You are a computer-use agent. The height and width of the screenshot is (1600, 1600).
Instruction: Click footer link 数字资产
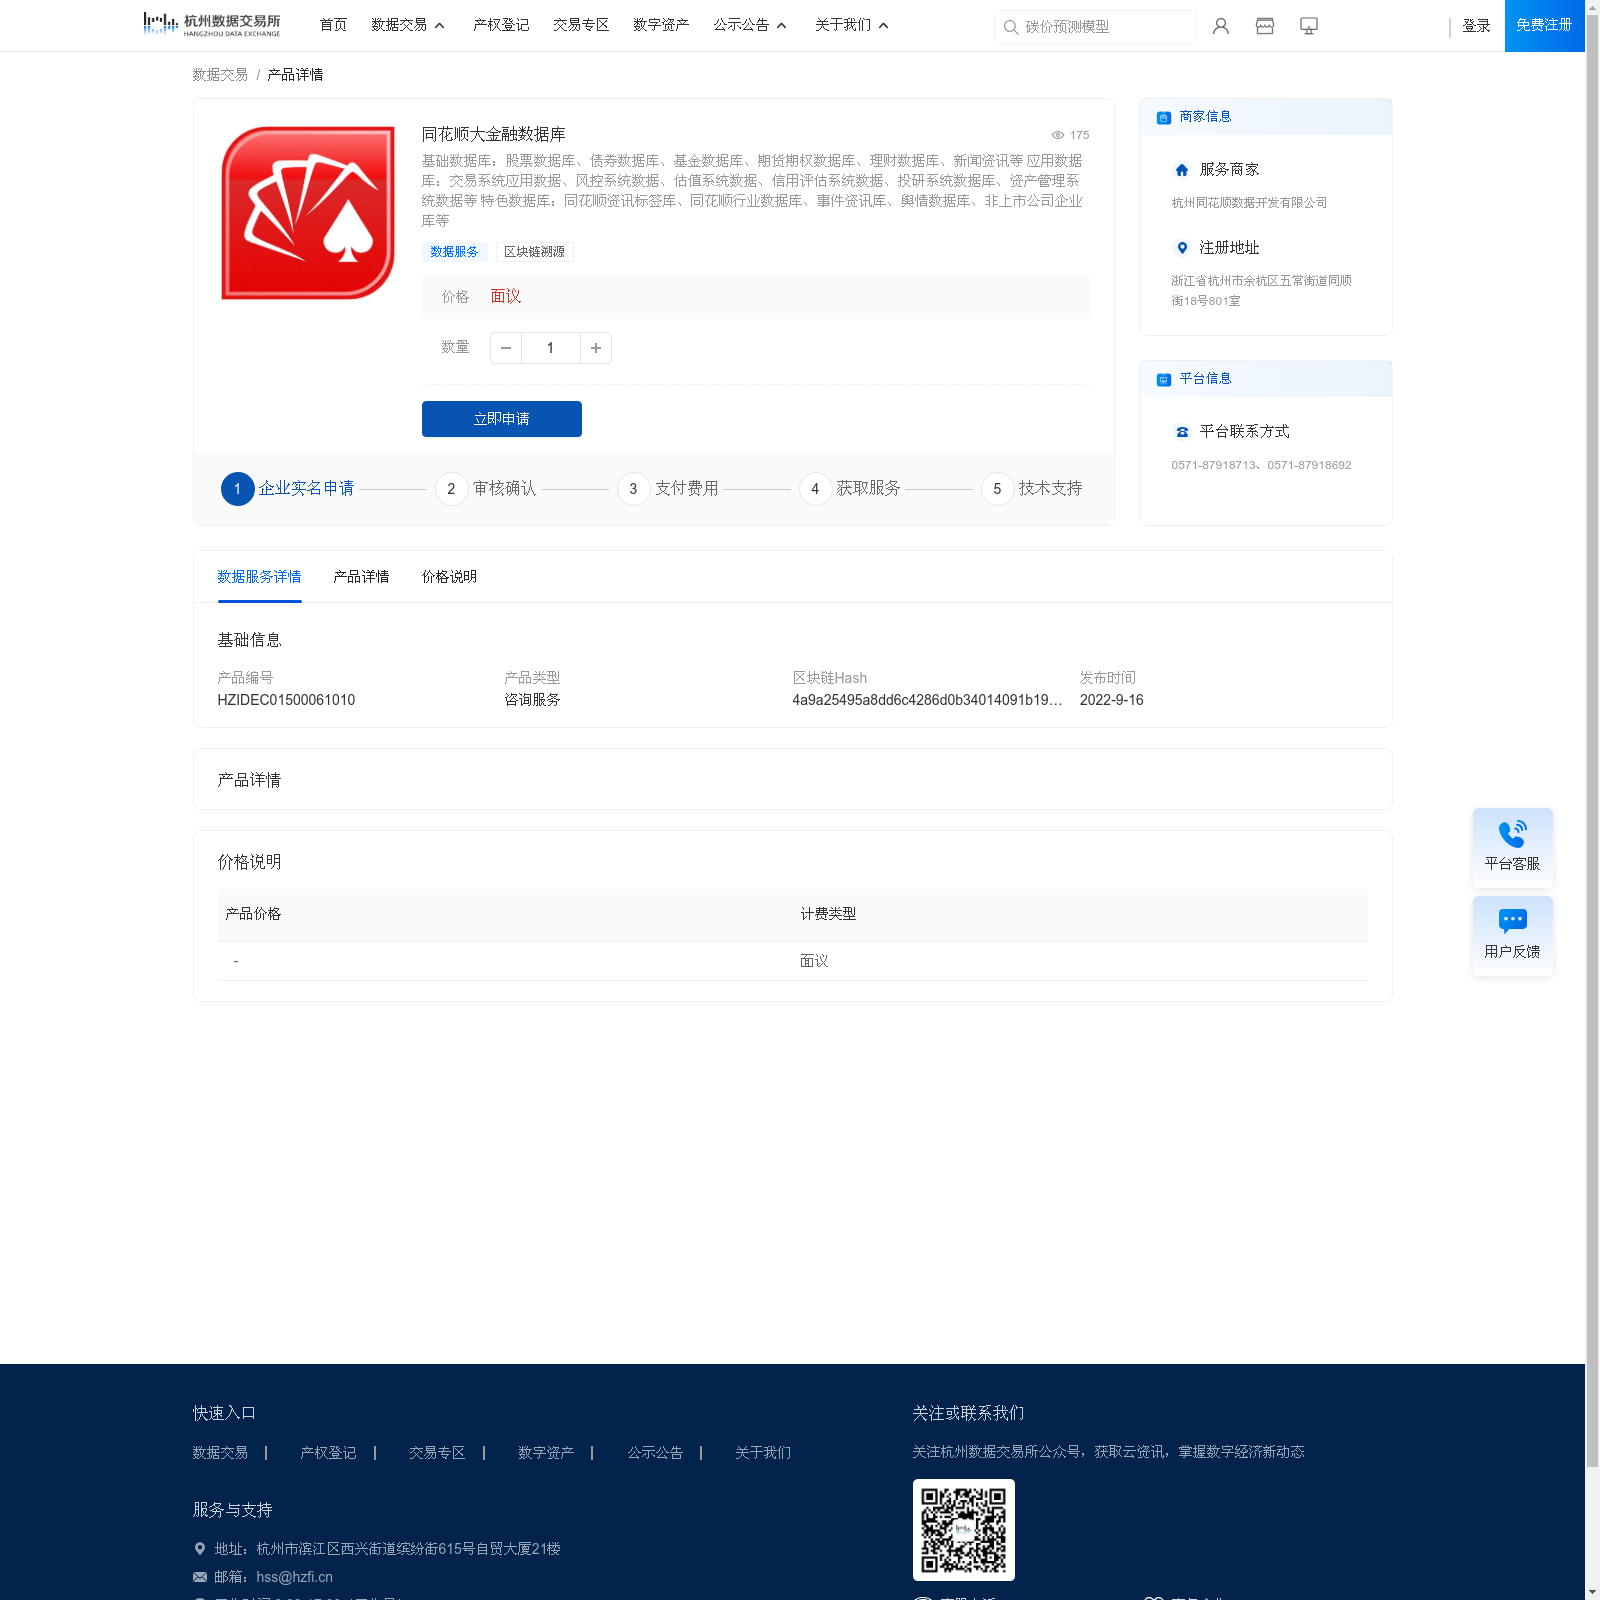[x=546, y=1453]
